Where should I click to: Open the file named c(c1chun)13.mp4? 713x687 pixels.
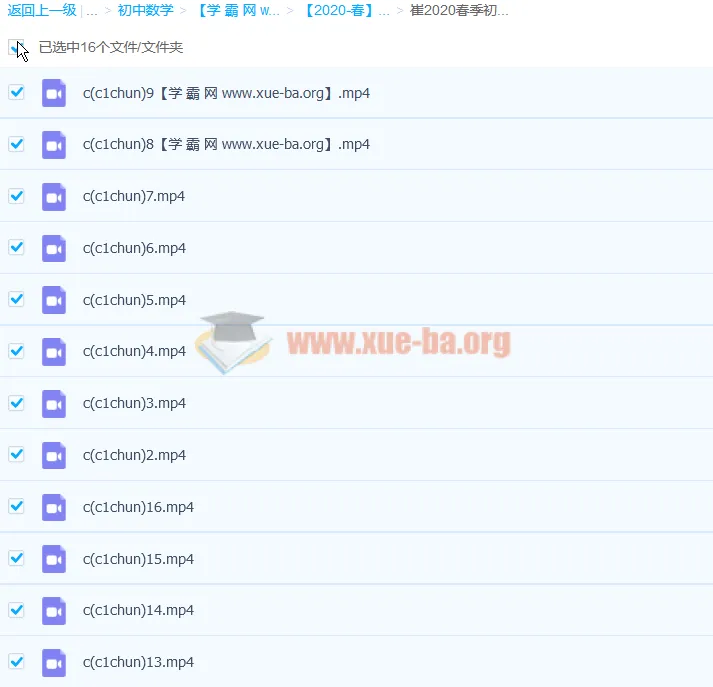click(138, 662)
